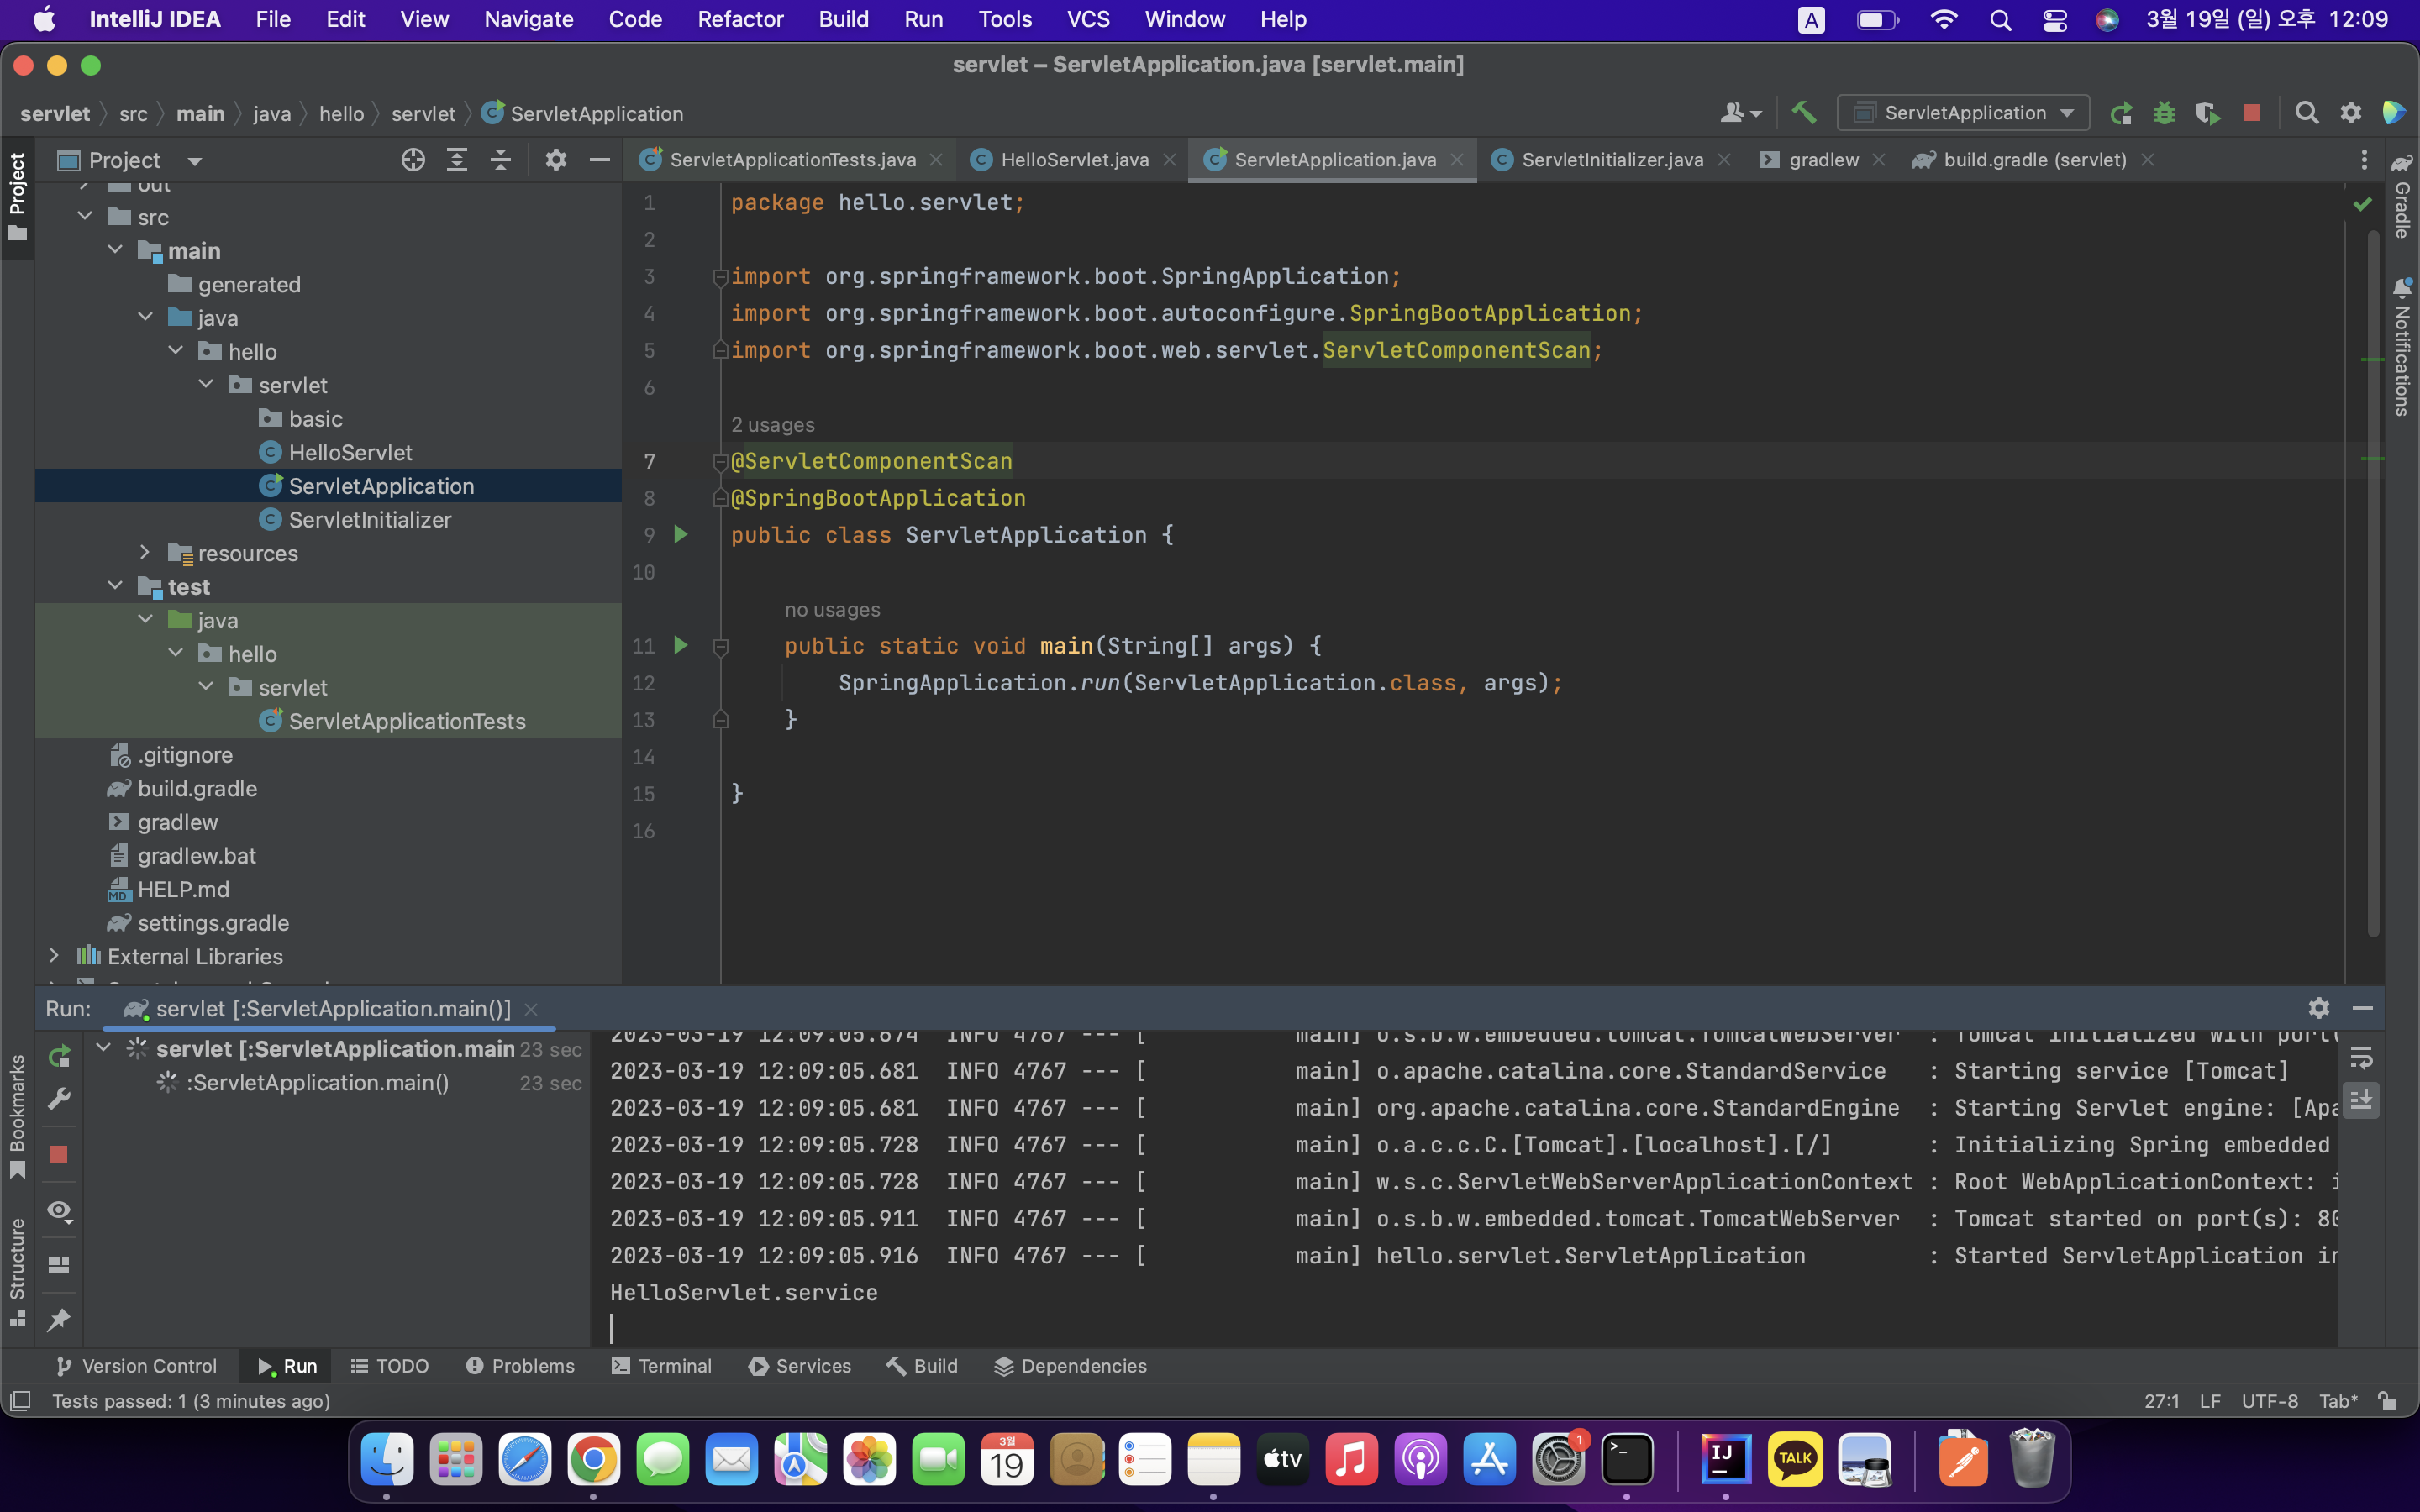Viewport: 2420px width, 1512px height.
Task: Open the Gradle tool window
Action: [2402, 196]
